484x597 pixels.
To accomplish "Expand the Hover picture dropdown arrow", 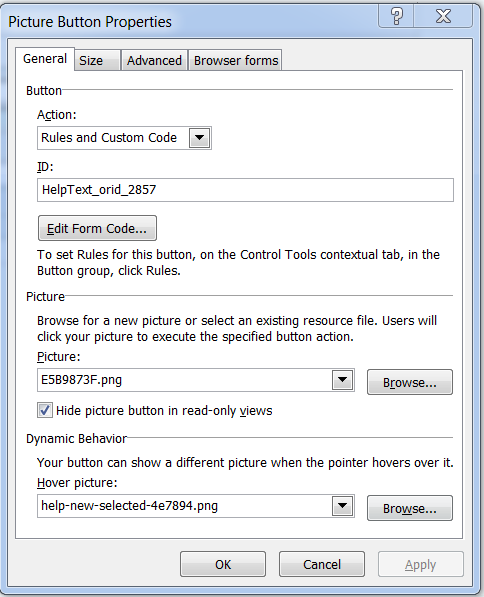I will 342,506.
